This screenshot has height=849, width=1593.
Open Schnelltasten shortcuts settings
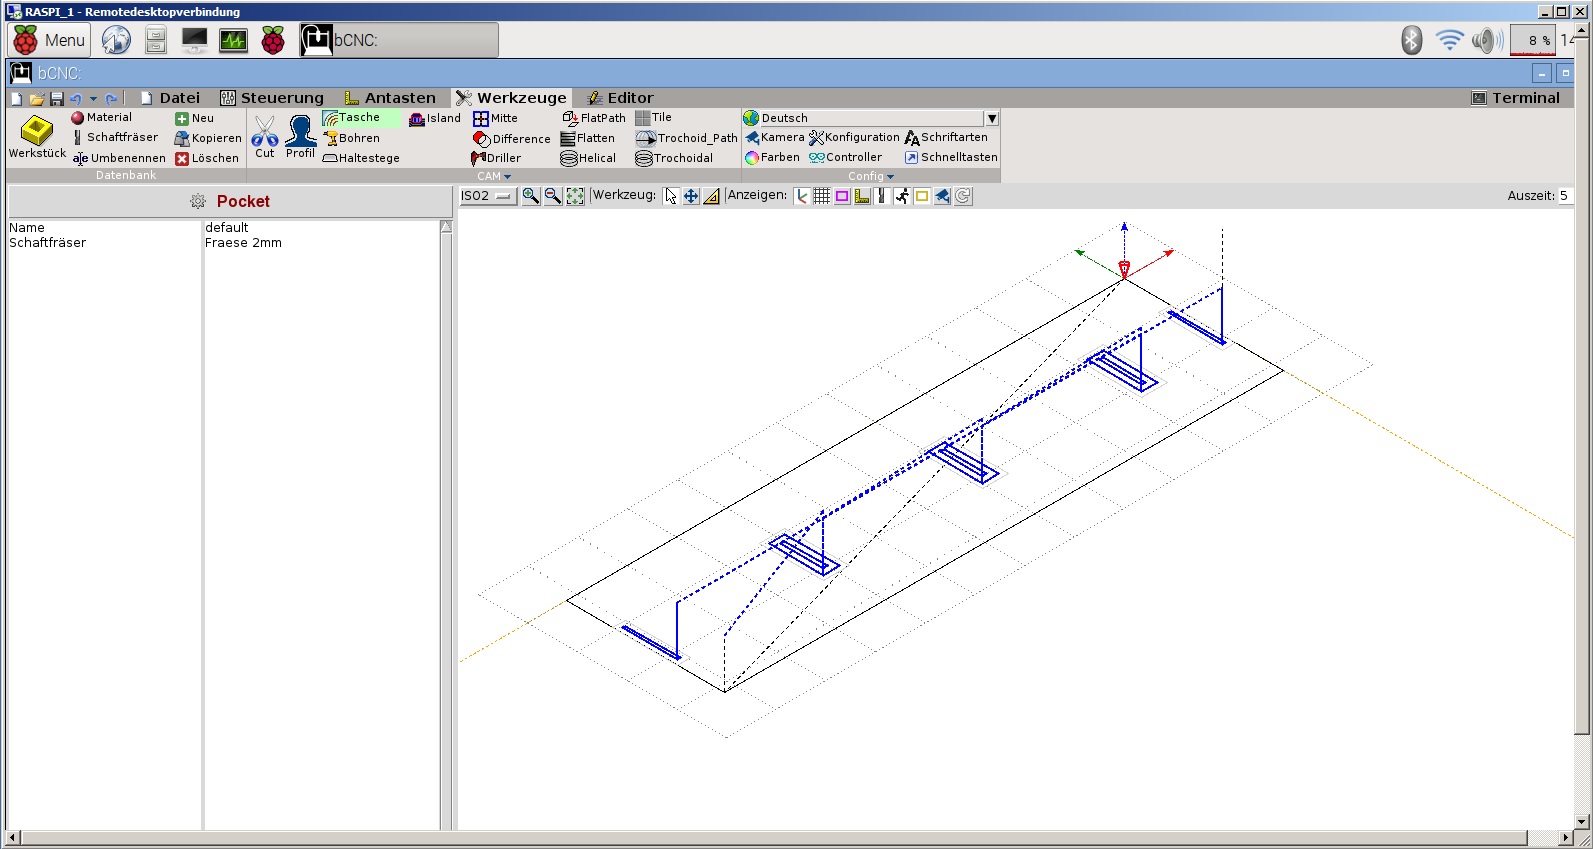951,157
